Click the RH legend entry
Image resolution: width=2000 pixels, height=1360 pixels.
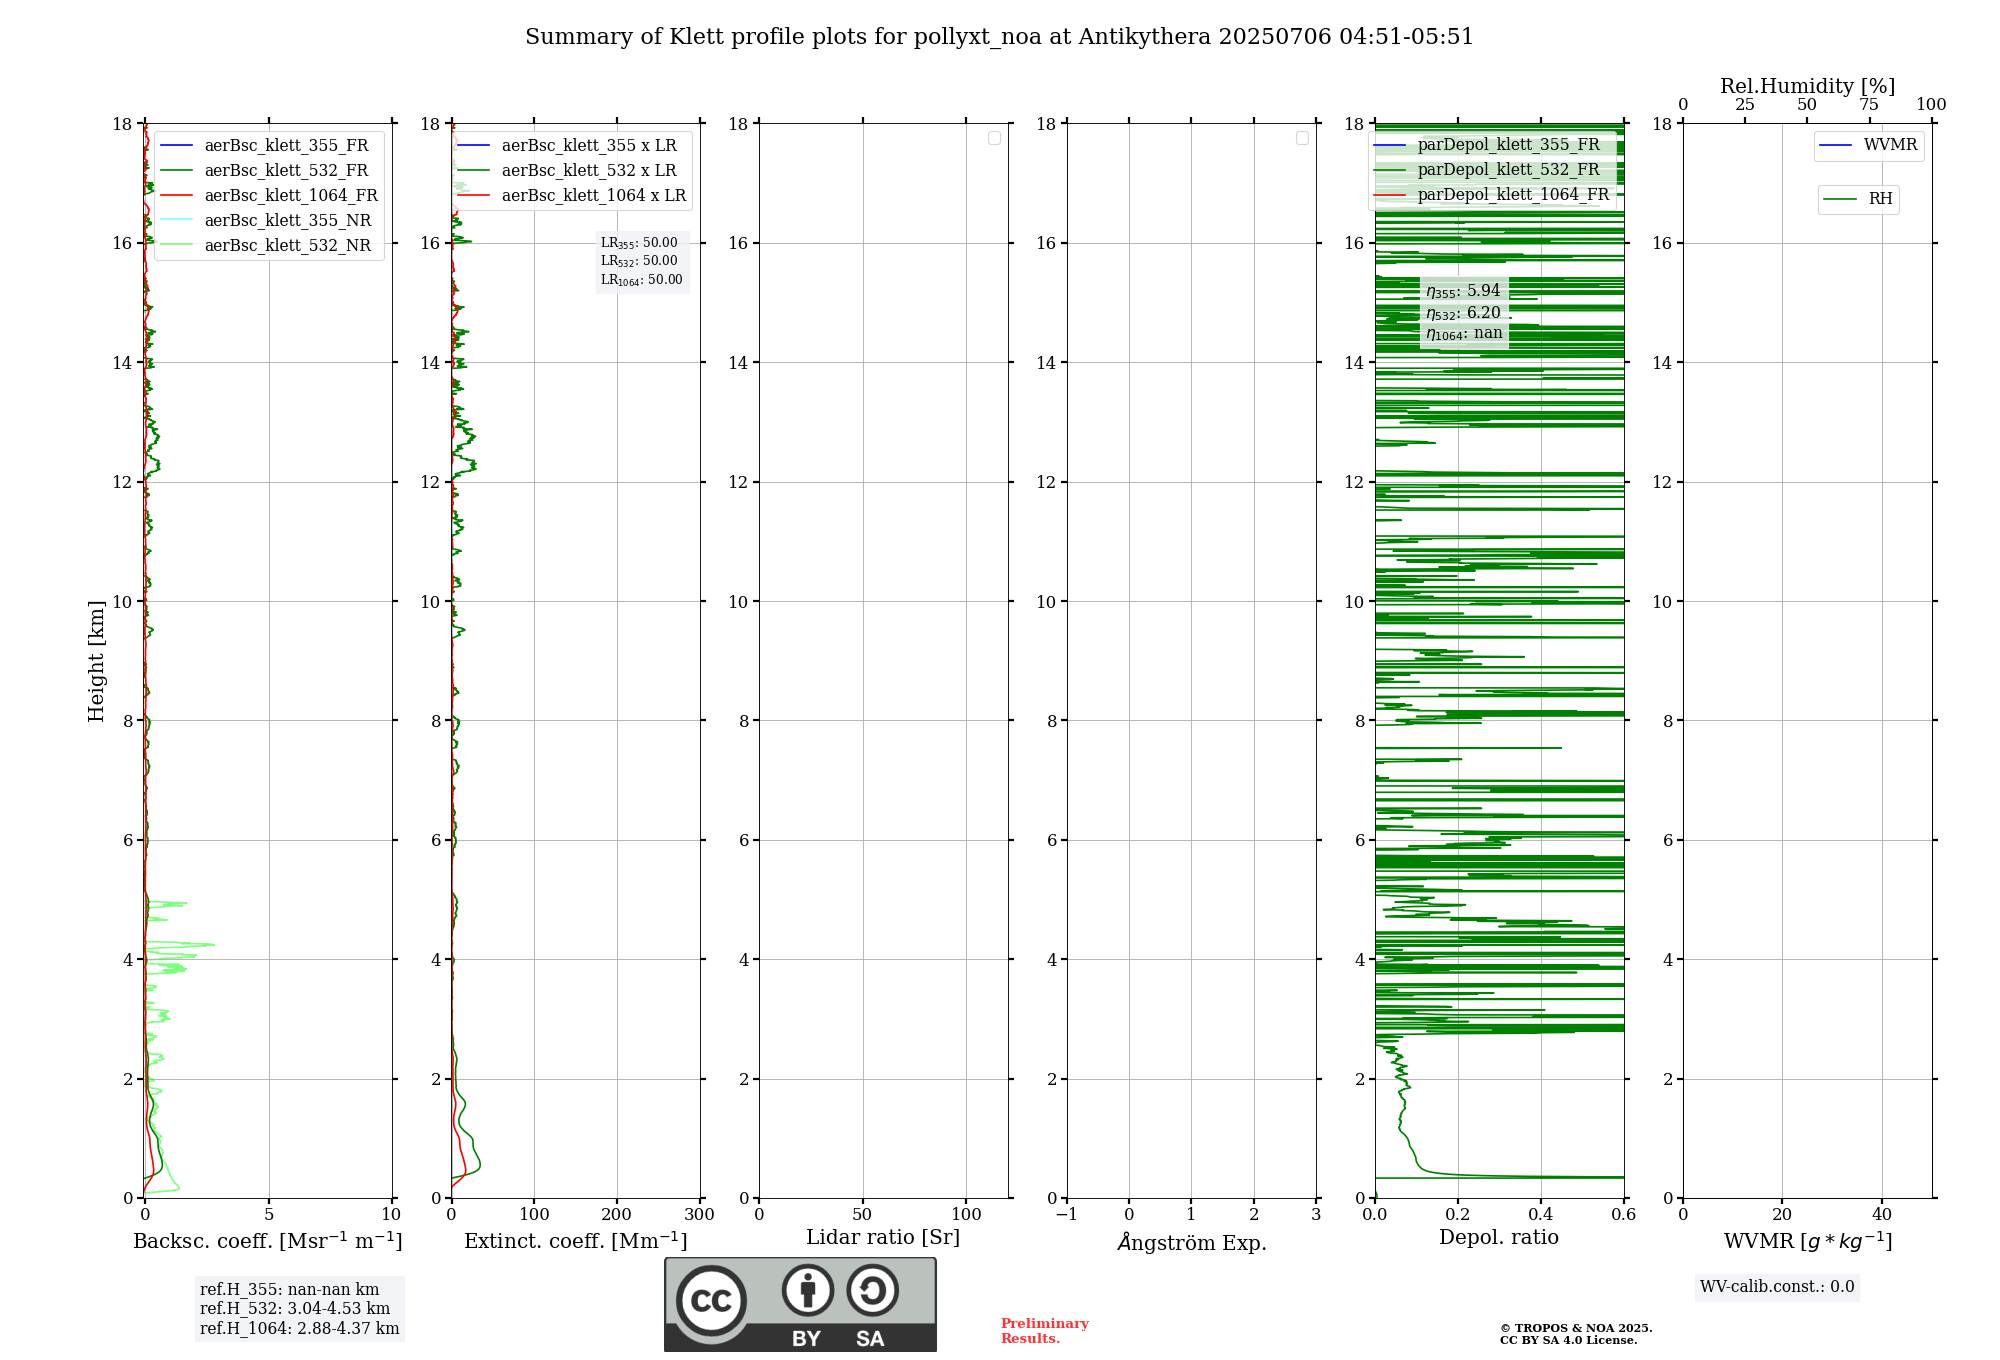[1858, 199]
